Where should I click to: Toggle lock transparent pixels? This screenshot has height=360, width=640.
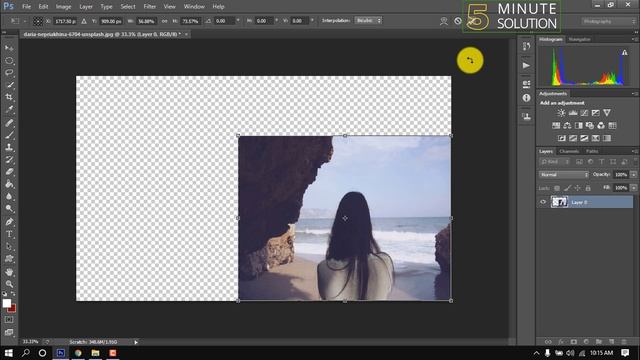click(557, 188)
